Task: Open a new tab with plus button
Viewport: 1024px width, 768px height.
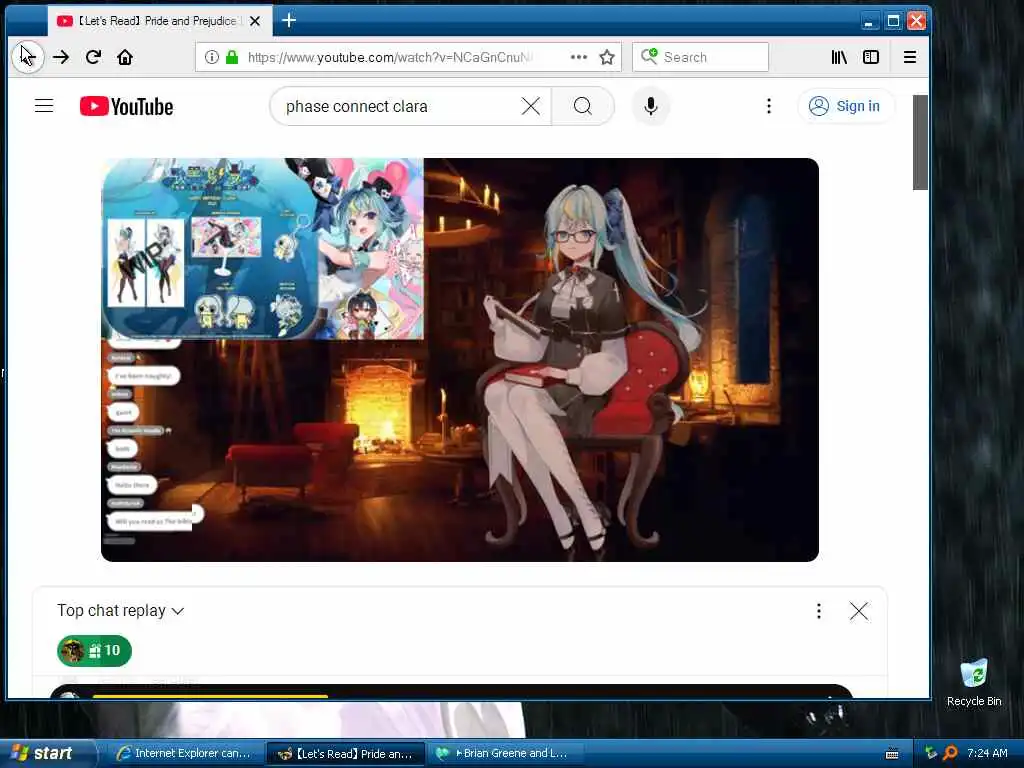Action: point(289,20)
